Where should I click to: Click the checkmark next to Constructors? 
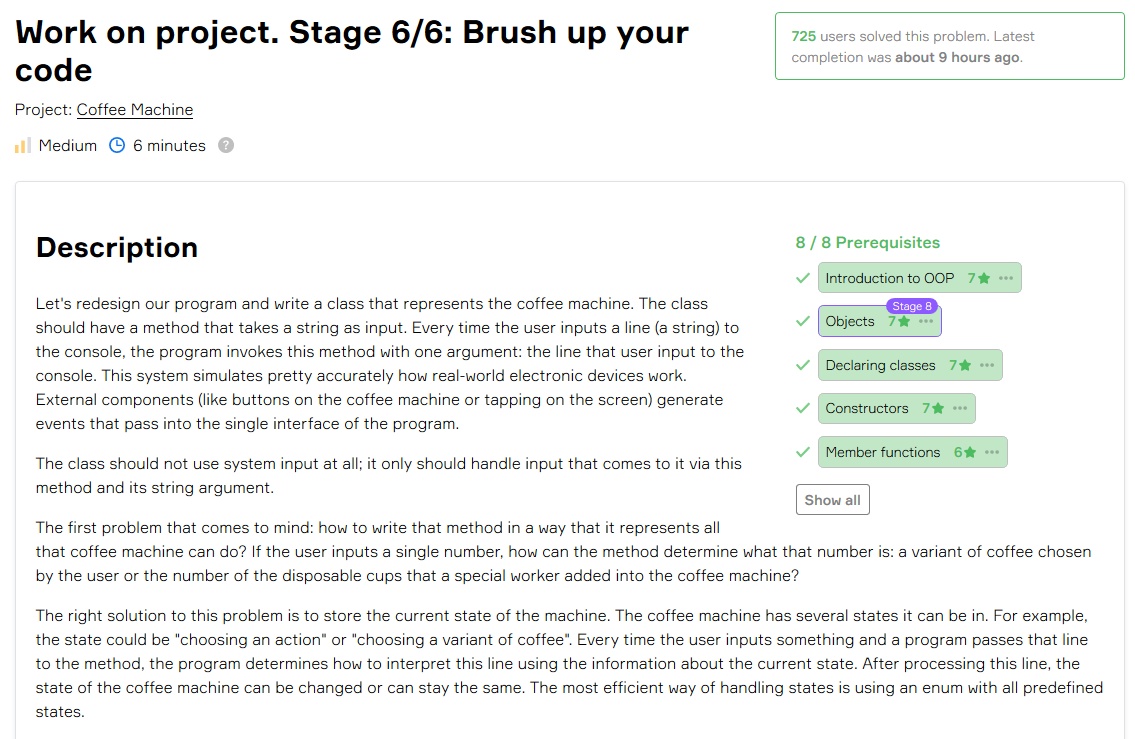pyautogui.click(x=802, y=409)
